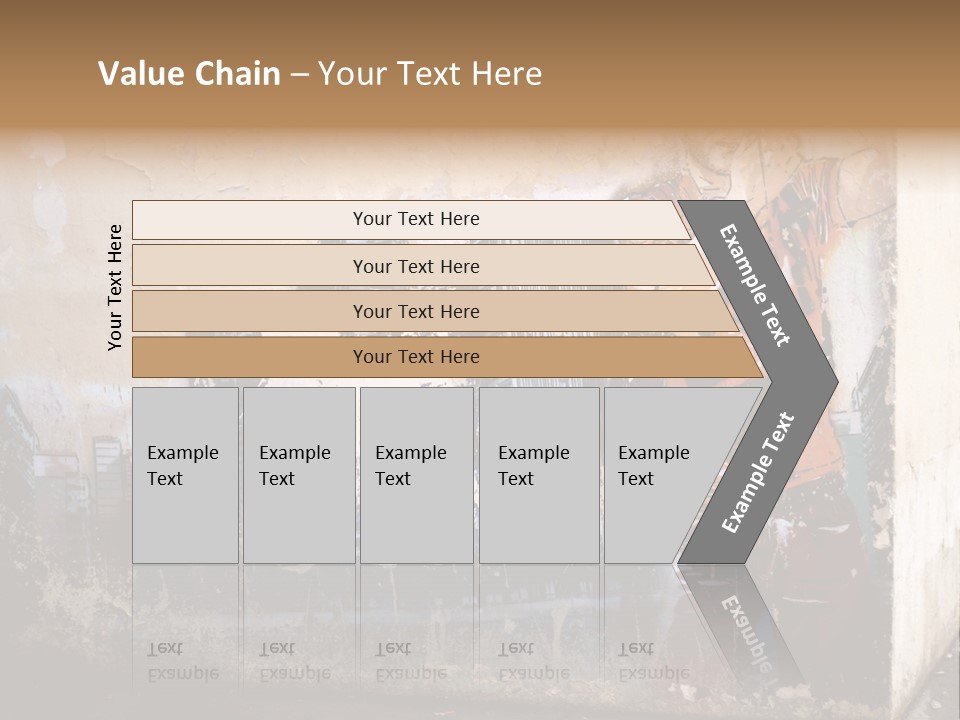Click the bold "Value Chain" title text
The height and width of the screenshot is (720, 960).
[189, 74]
